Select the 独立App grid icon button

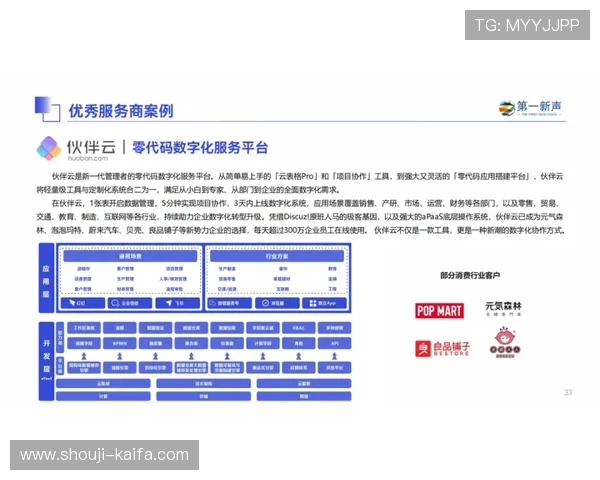(x=324, y=303)
